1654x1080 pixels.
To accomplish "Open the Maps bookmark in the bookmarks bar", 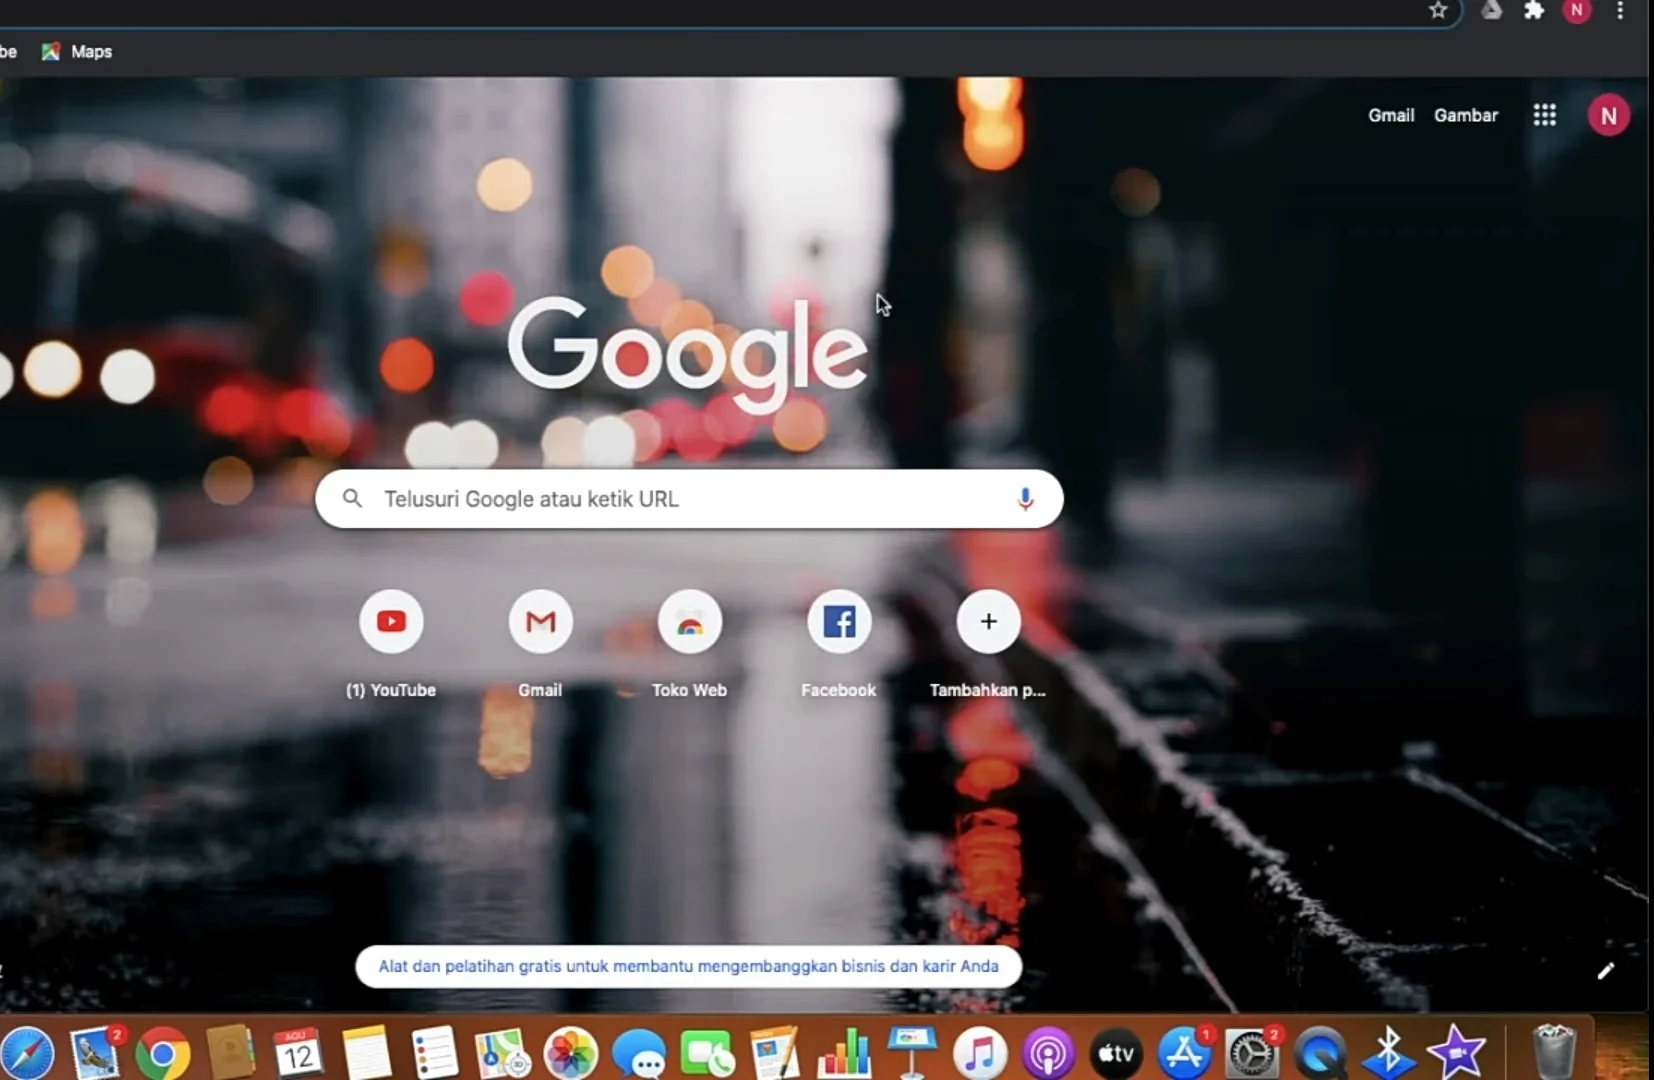I will 77,51.
